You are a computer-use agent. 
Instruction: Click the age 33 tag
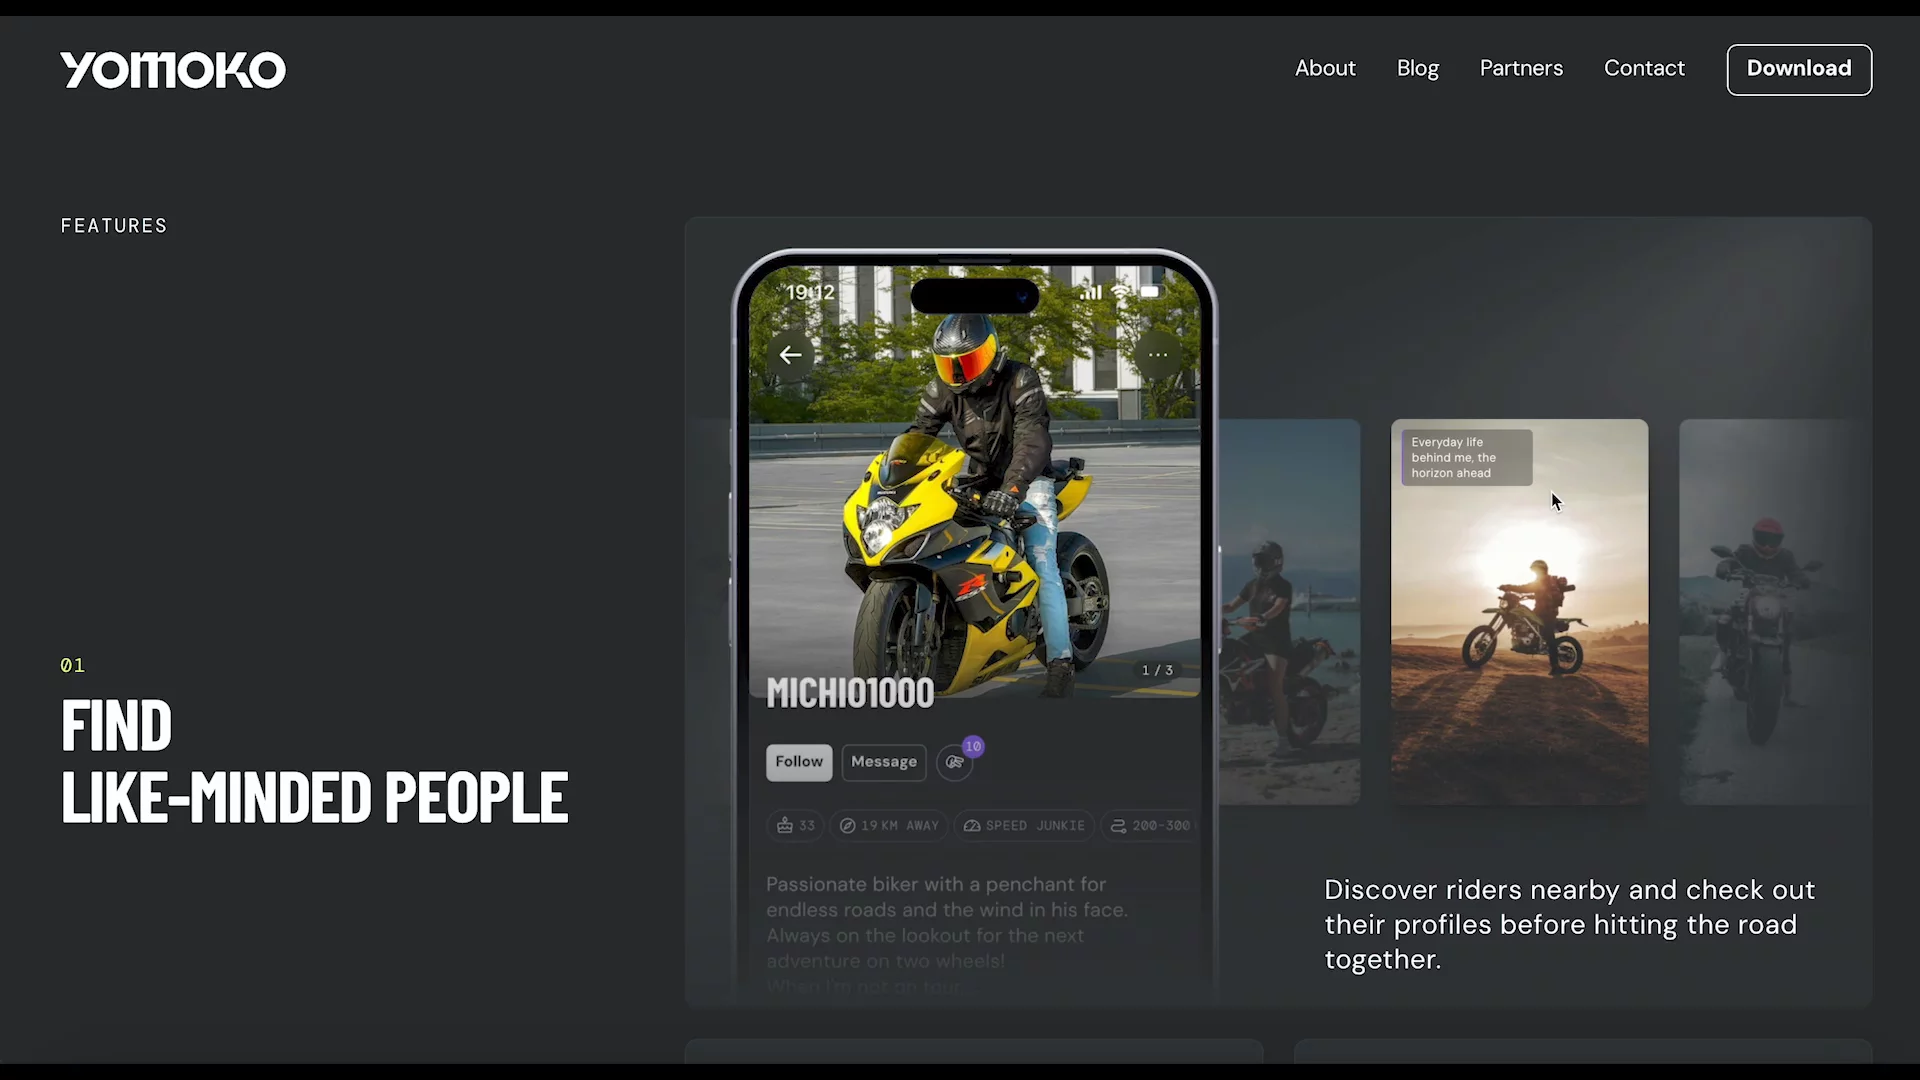(796, 826)
